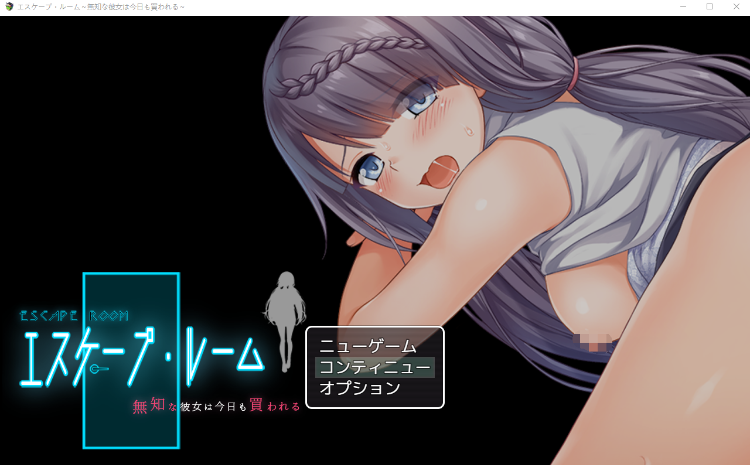The height and width of the screenshot is (465, 750).
Task: Select コンティニュー to continue saved game
Action: 375,367
